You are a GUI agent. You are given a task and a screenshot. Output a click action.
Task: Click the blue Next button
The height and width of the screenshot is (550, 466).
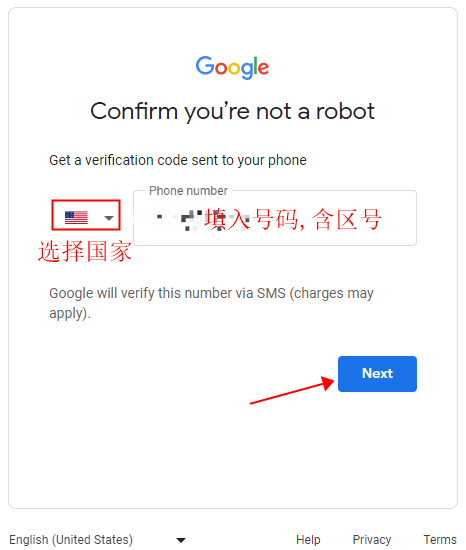pos(377,374)
